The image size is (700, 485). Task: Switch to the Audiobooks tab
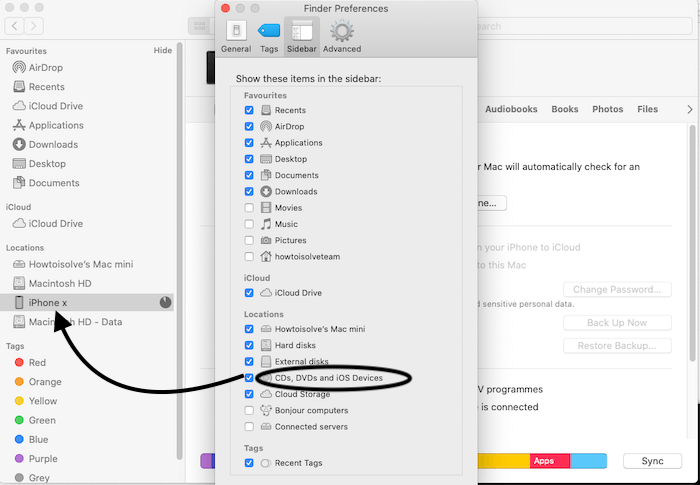coord(511,109)
